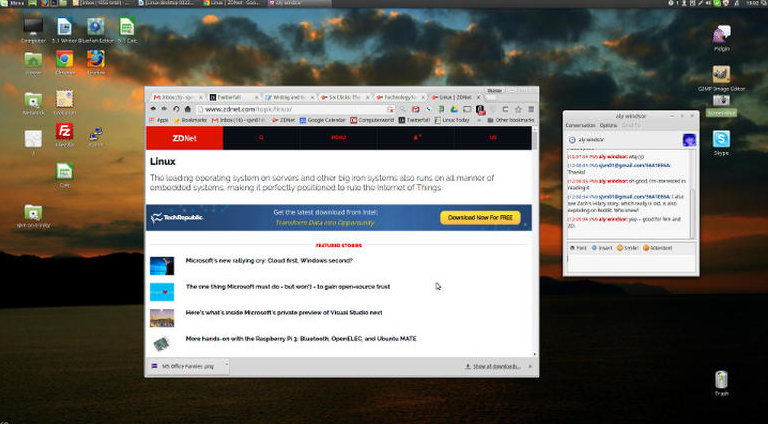Click the Gmail extension icon in Chrome toolbar
768x424 pixels.
tap(415, 109)
